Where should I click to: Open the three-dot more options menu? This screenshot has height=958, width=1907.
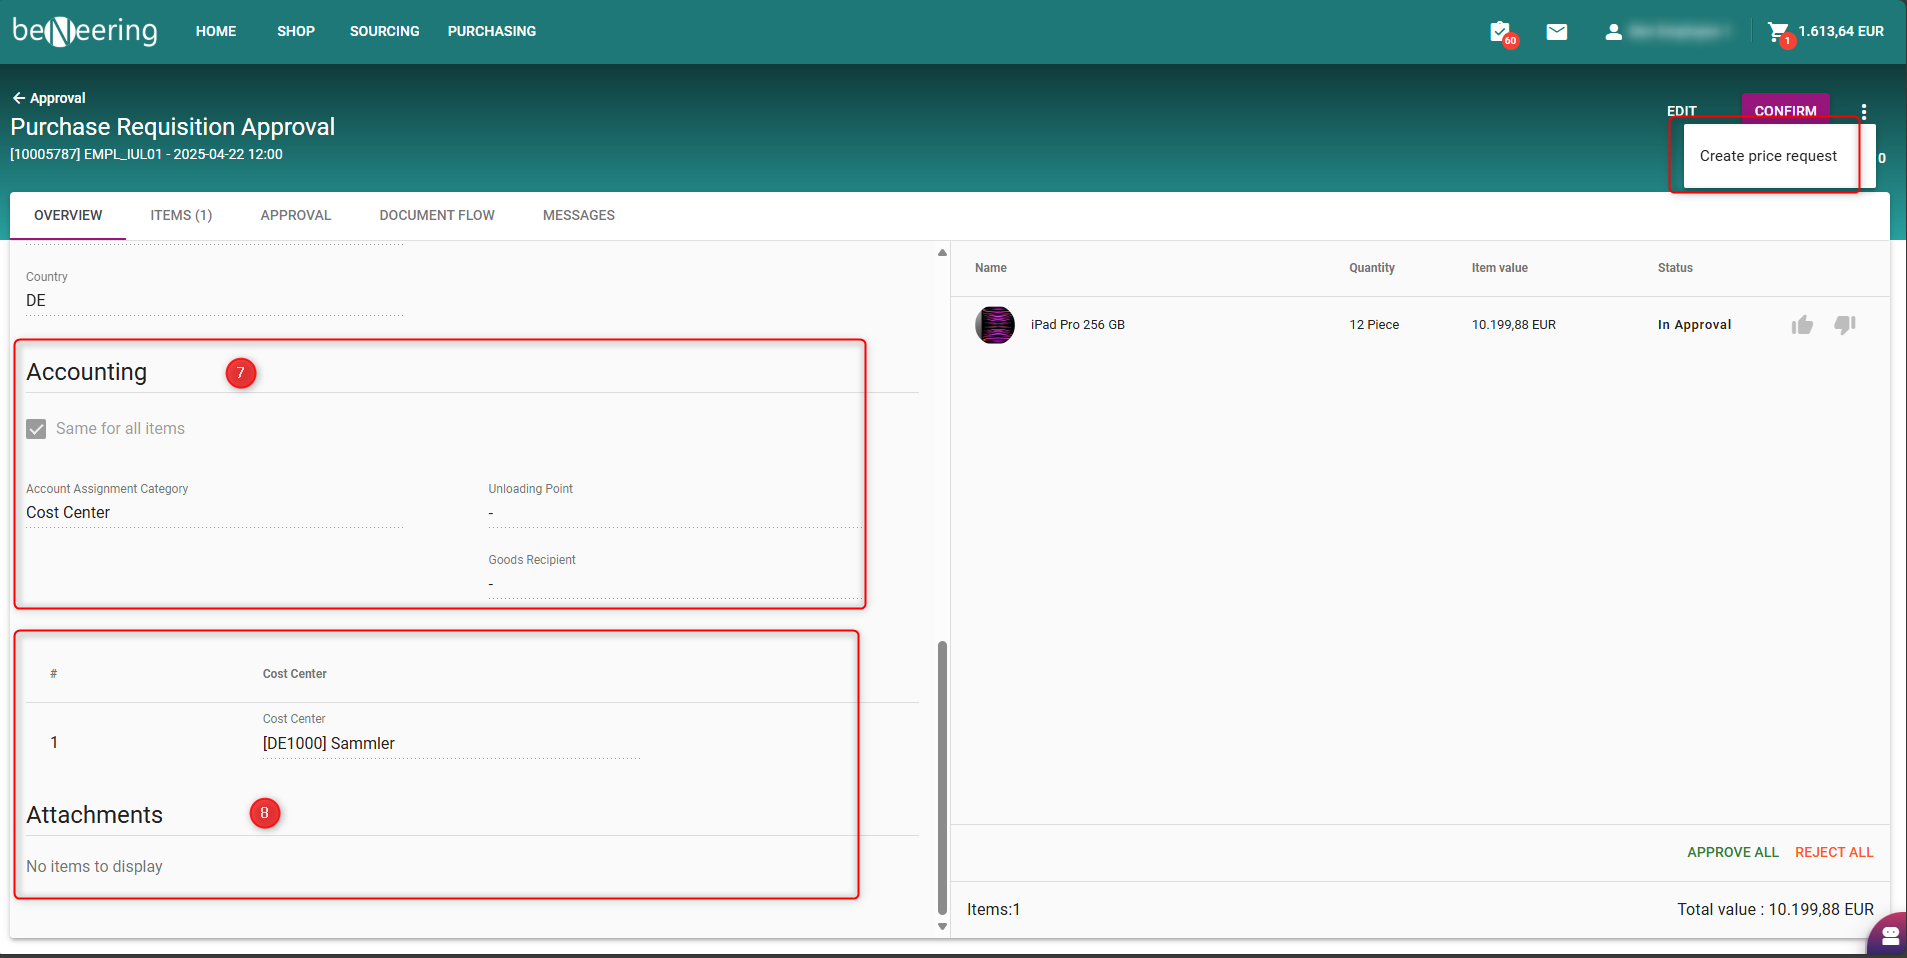(x=1864, y=111)
